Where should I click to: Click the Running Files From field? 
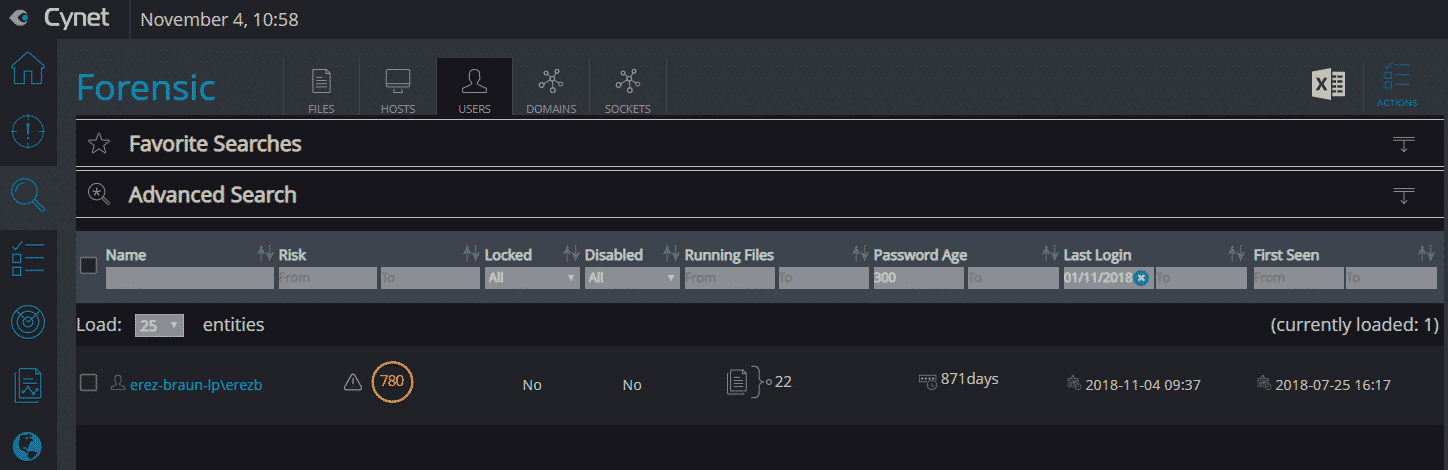(x=729, y=278)
